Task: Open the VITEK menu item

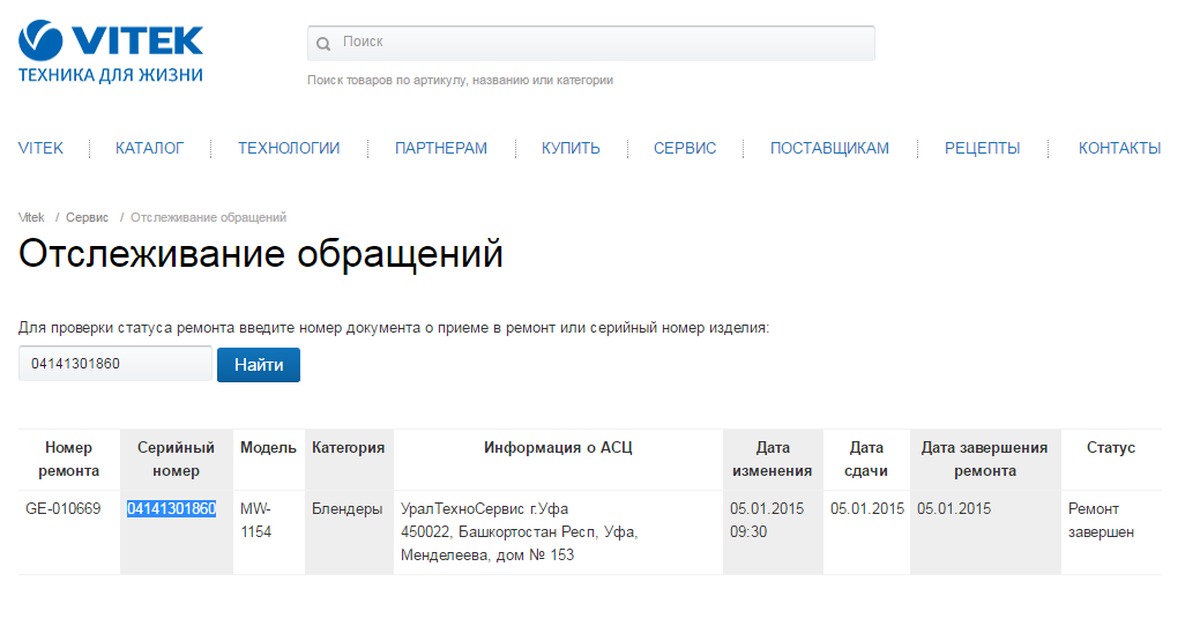Action: point(41,148)
